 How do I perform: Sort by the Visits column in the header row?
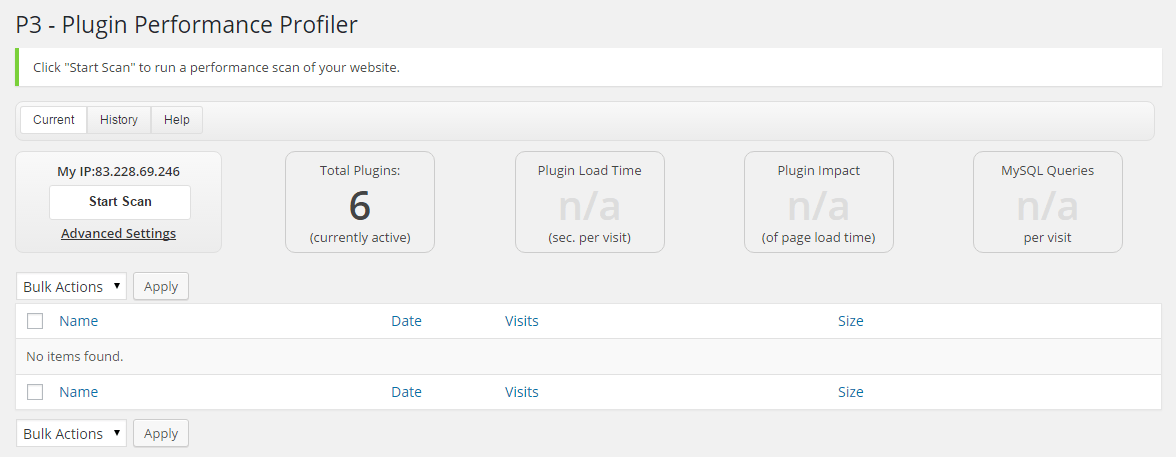pos(522,321)
